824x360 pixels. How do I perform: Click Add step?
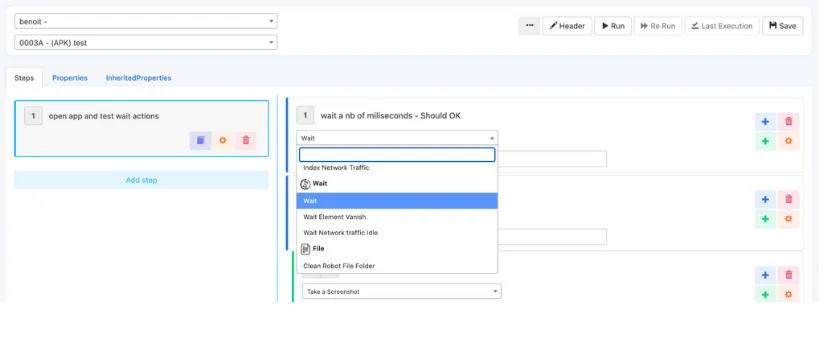(x=141, y=180)
